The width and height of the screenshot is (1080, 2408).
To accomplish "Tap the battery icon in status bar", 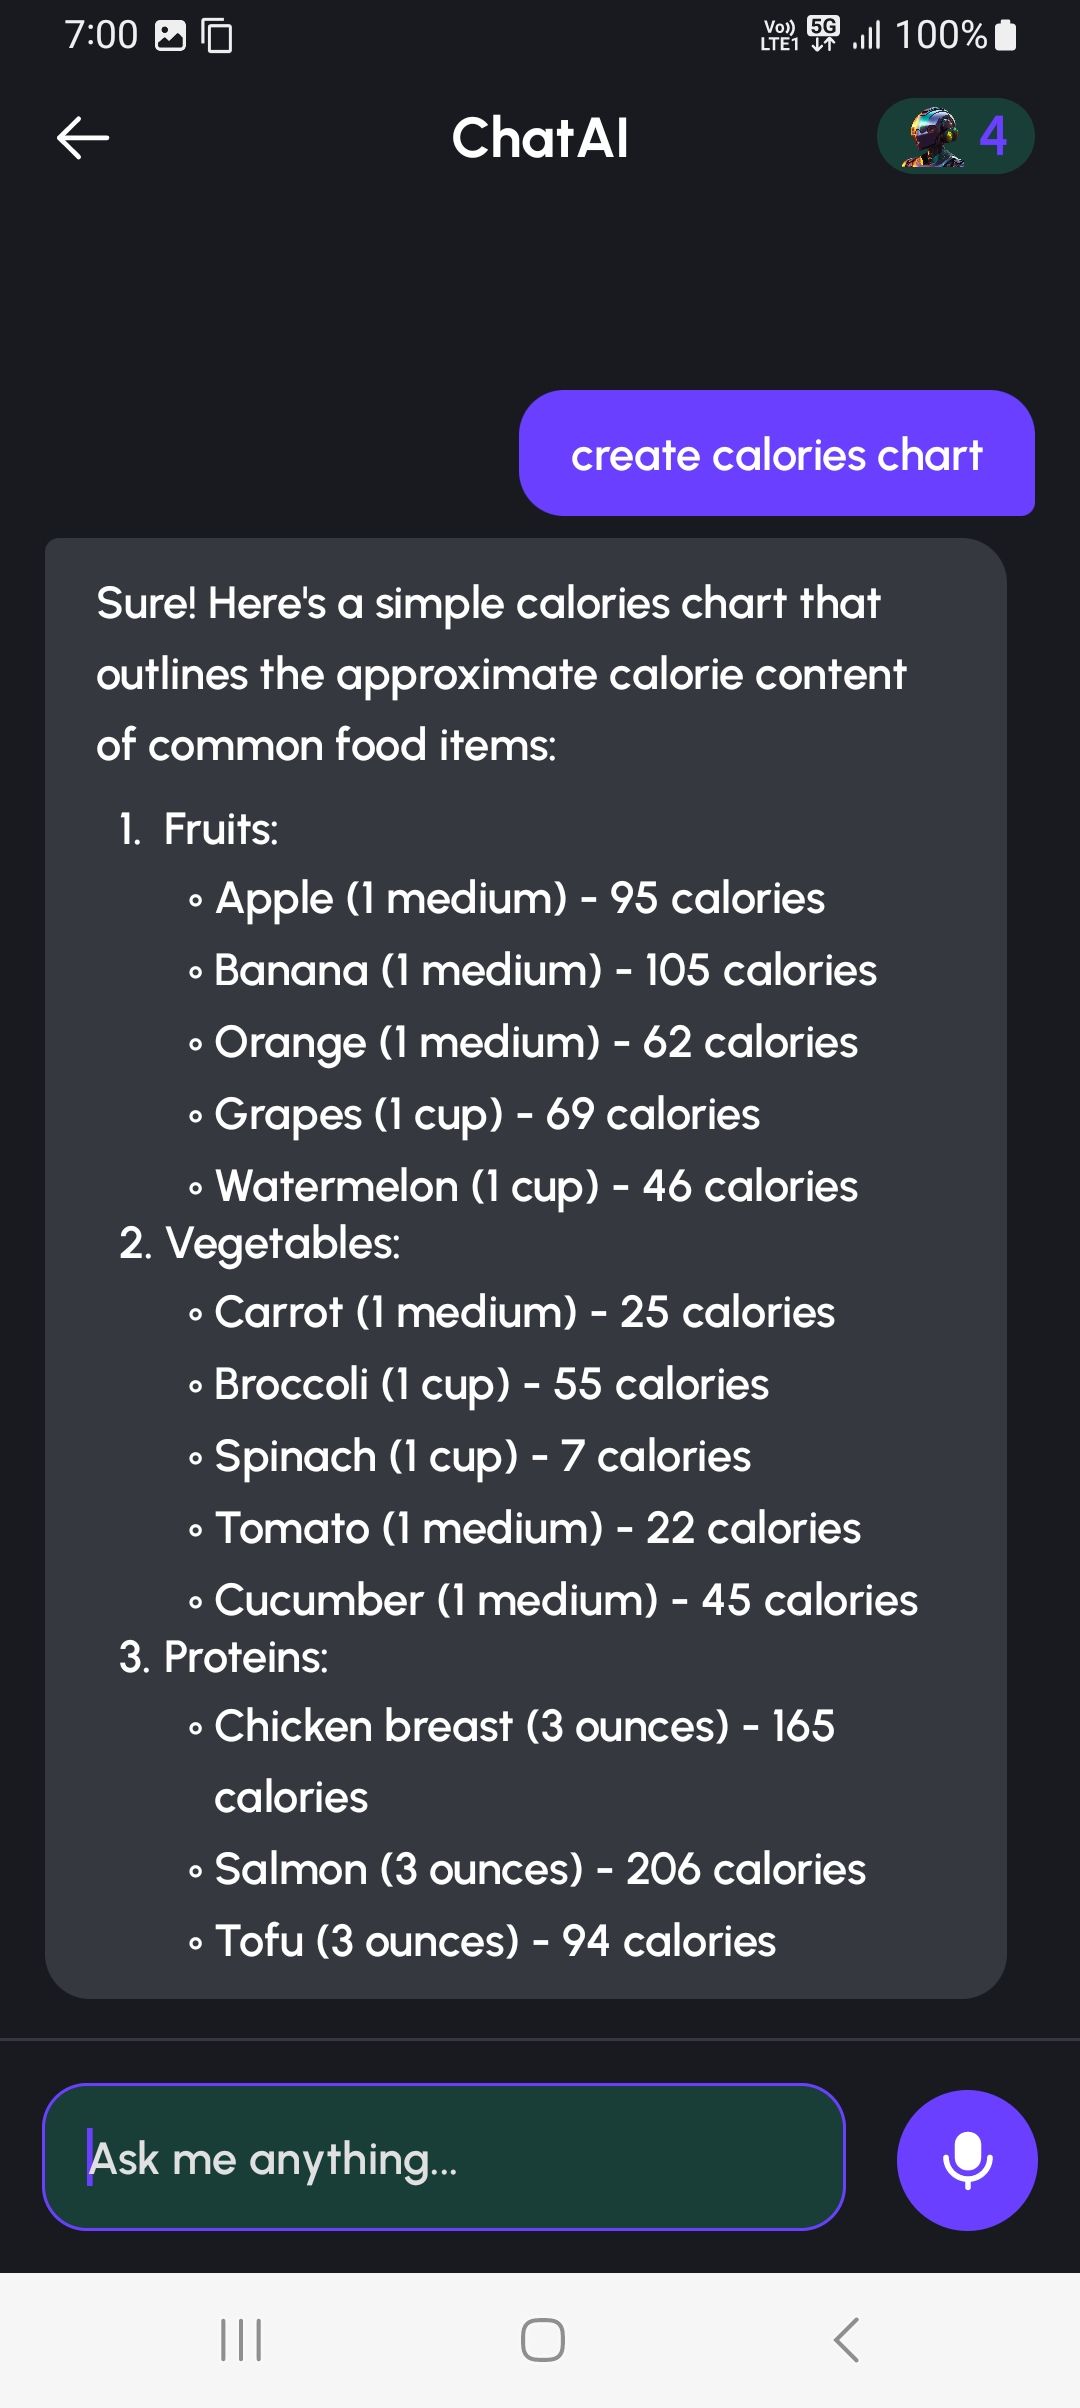I will pyautogui.click(x=1006, y=36).
